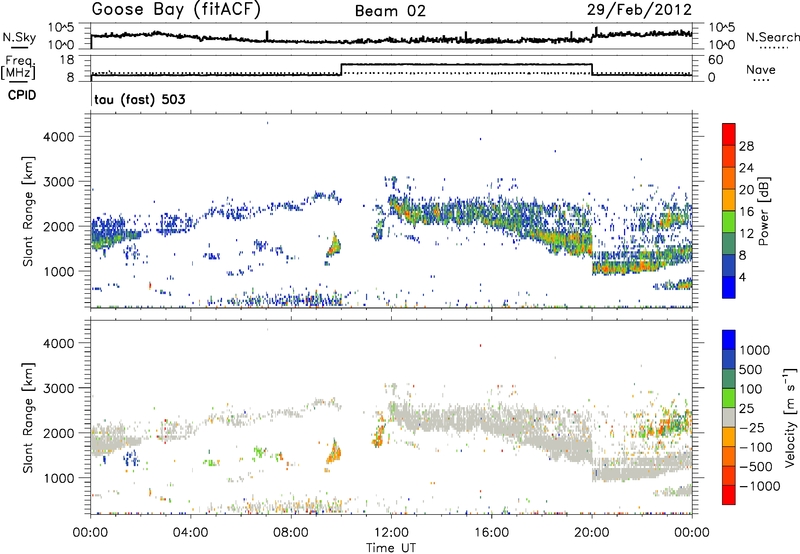Select the N.Sky legend label

19,37
